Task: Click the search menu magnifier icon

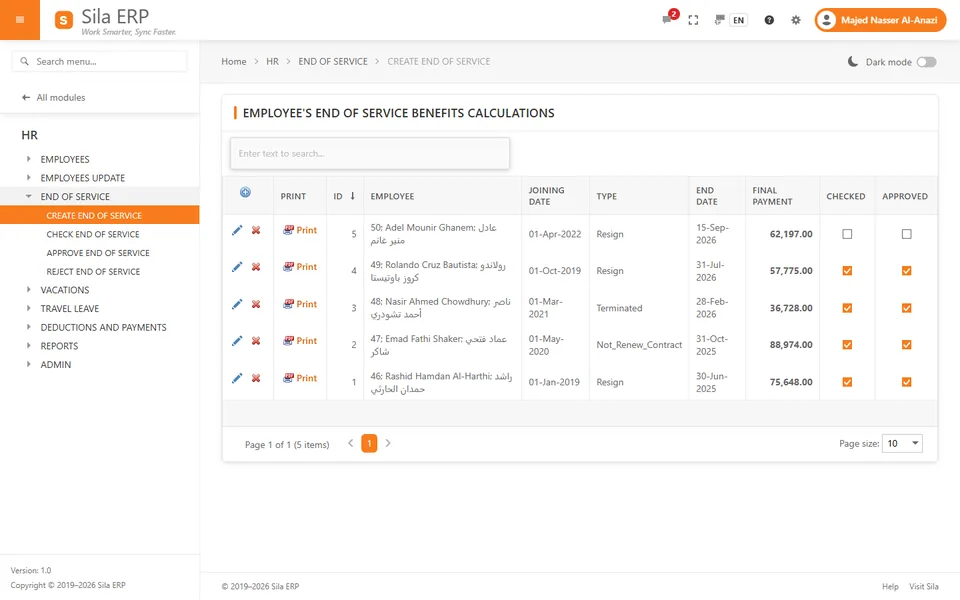Action: [24, 61]
